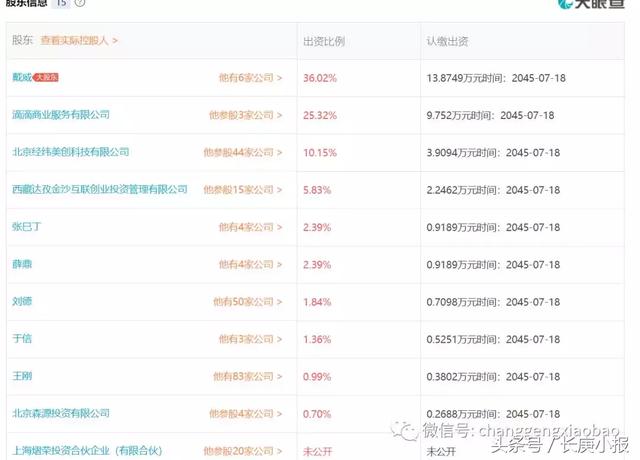640x460 pixels.
Task: Open 他有4家公司 link for 张巳丁
Action: (250, 227)
